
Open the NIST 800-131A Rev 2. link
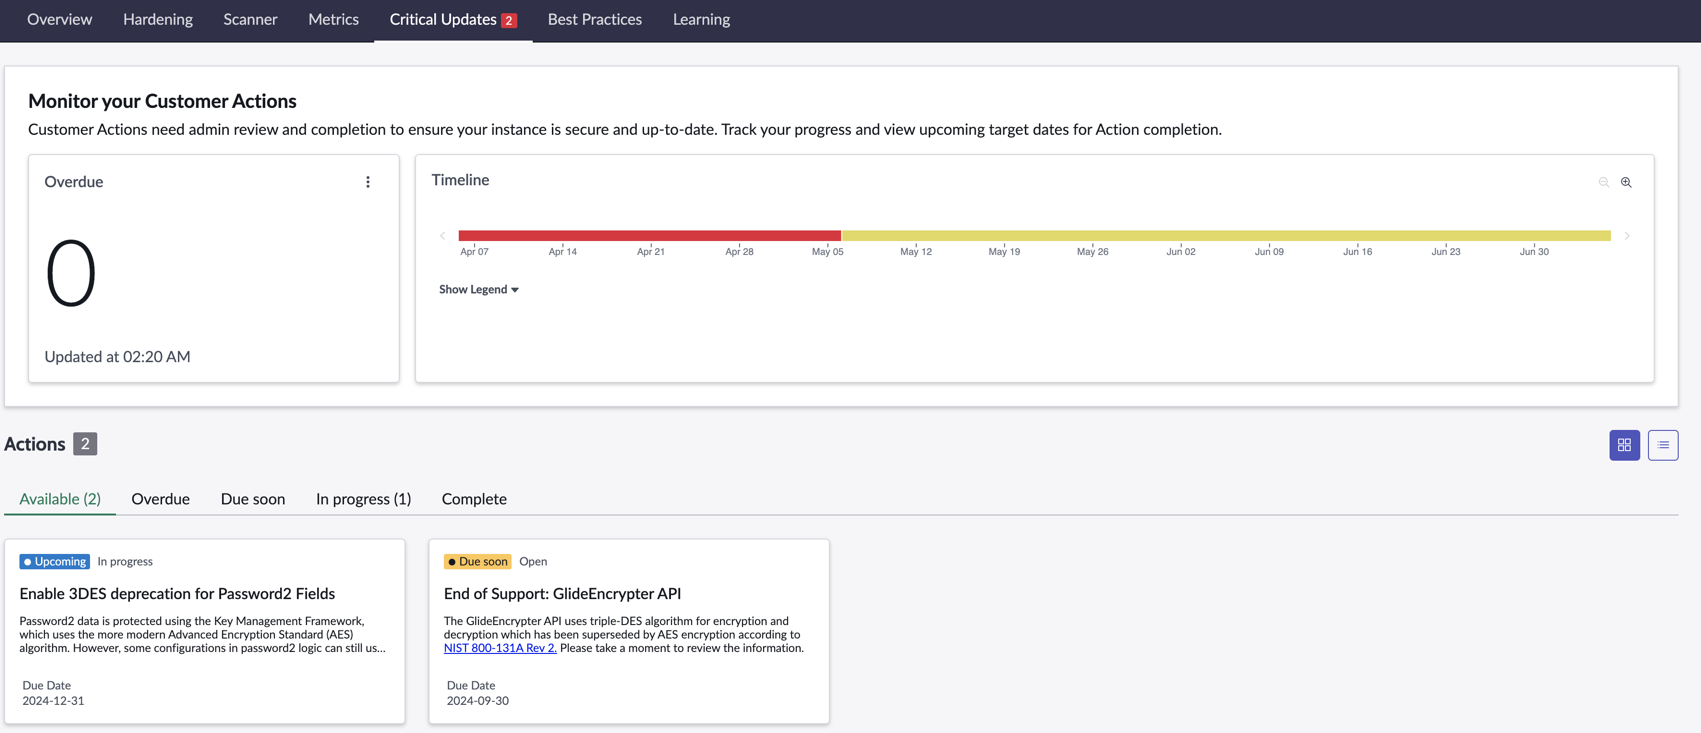(x=500, y=648)
